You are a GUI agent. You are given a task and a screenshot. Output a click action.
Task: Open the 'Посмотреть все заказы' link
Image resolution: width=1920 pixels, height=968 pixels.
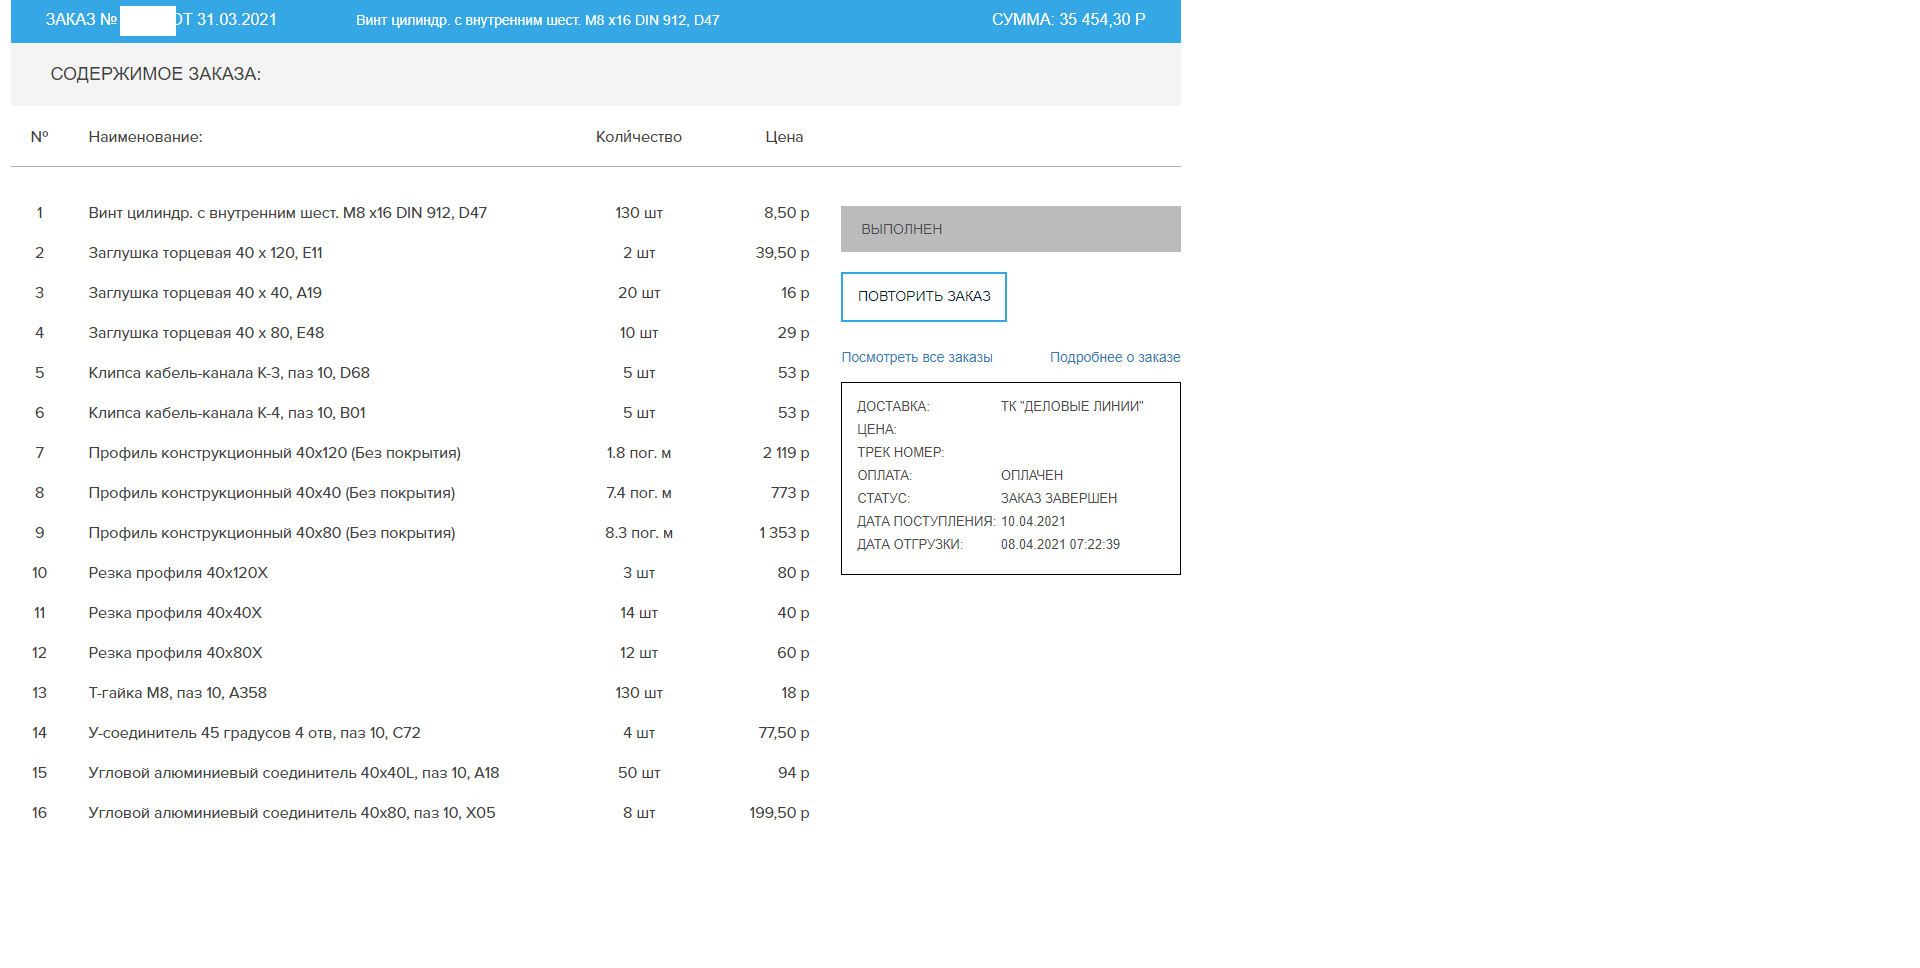click(916, 357)
